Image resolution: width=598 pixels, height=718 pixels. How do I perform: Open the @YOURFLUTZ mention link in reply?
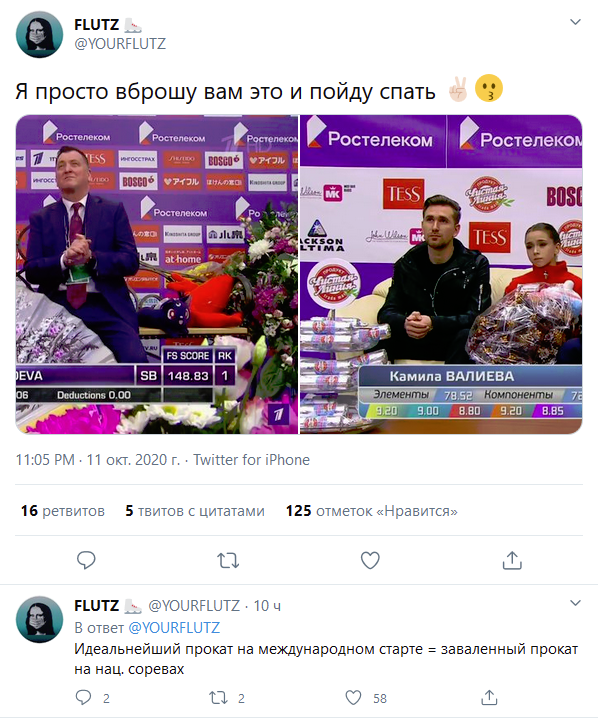point(174,627)
